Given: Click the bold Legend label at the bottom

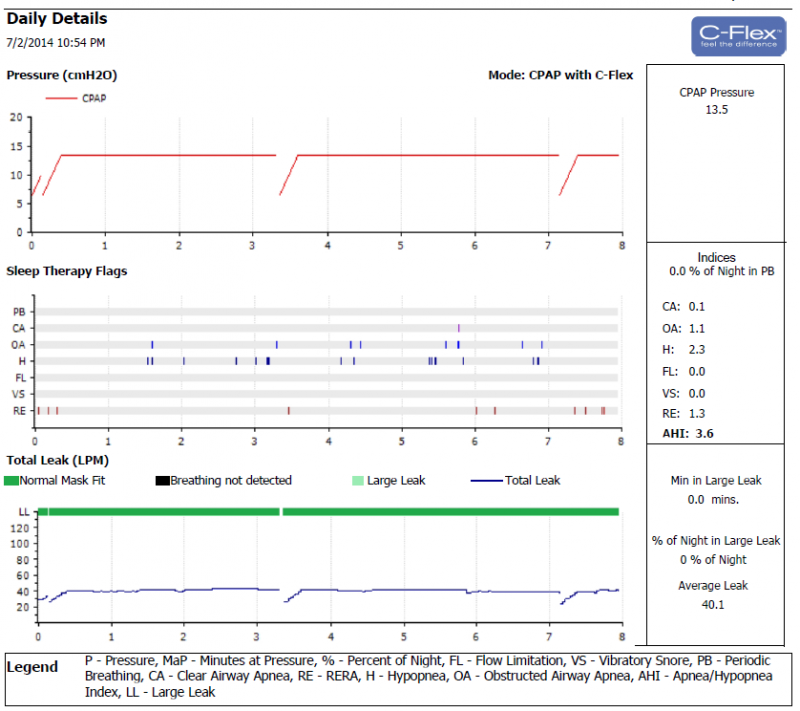Looking at the screenshot, I should (x=32, y=667).
